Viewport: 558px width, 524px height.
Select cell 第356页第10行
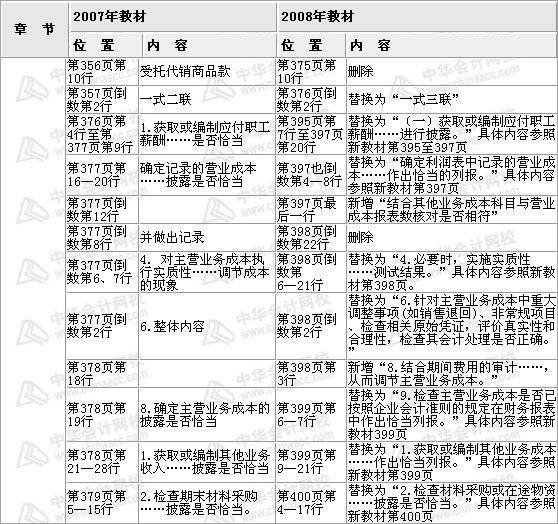(102, 72)
